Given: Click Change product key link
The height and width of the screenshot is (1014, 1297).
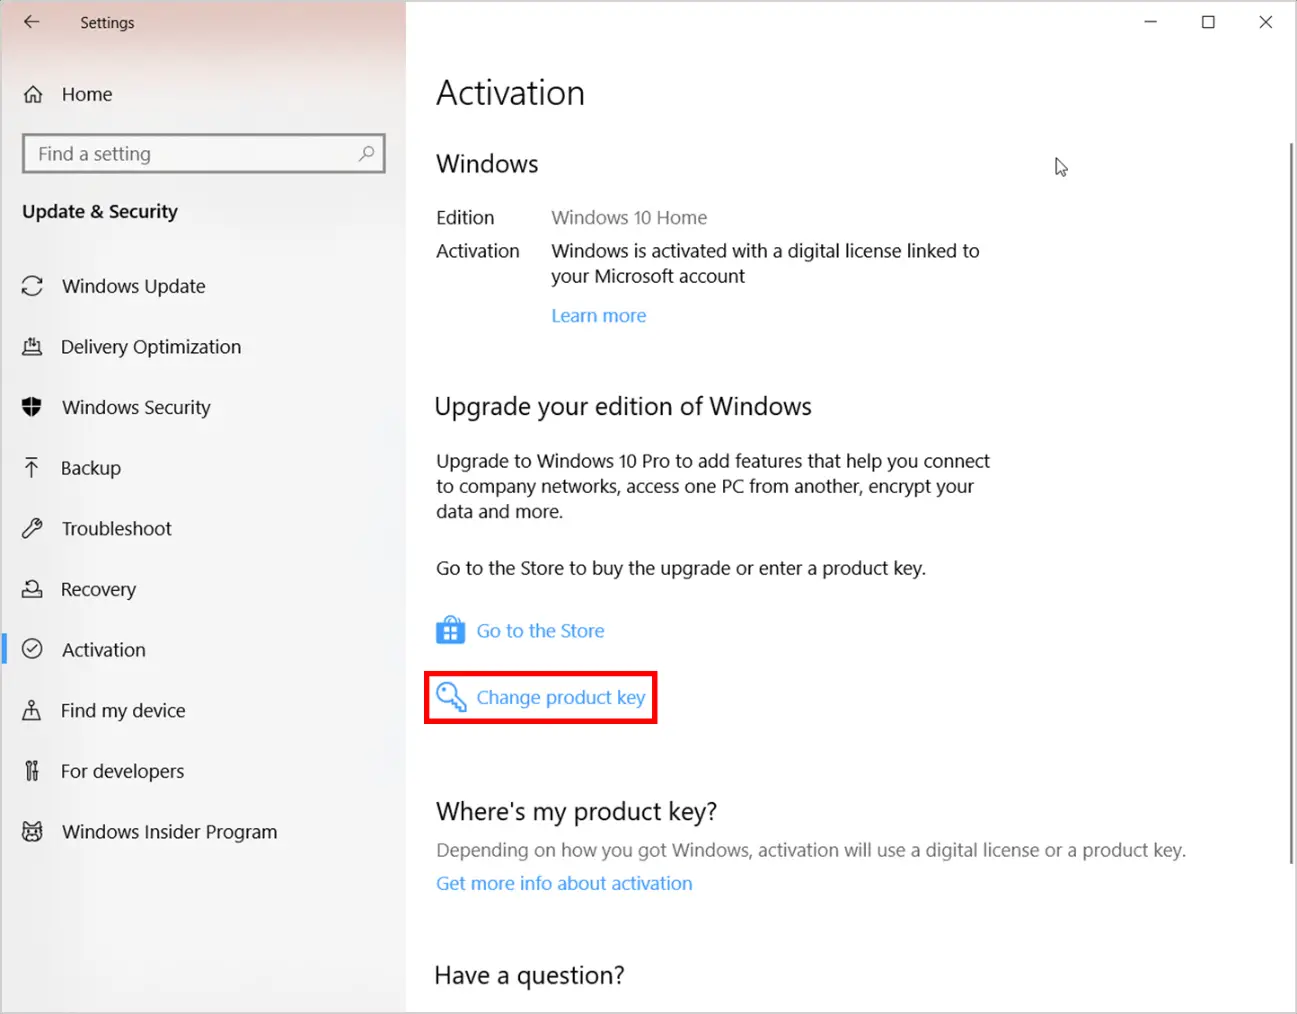Looking at the screenshot, I should [x=560, y=697].
